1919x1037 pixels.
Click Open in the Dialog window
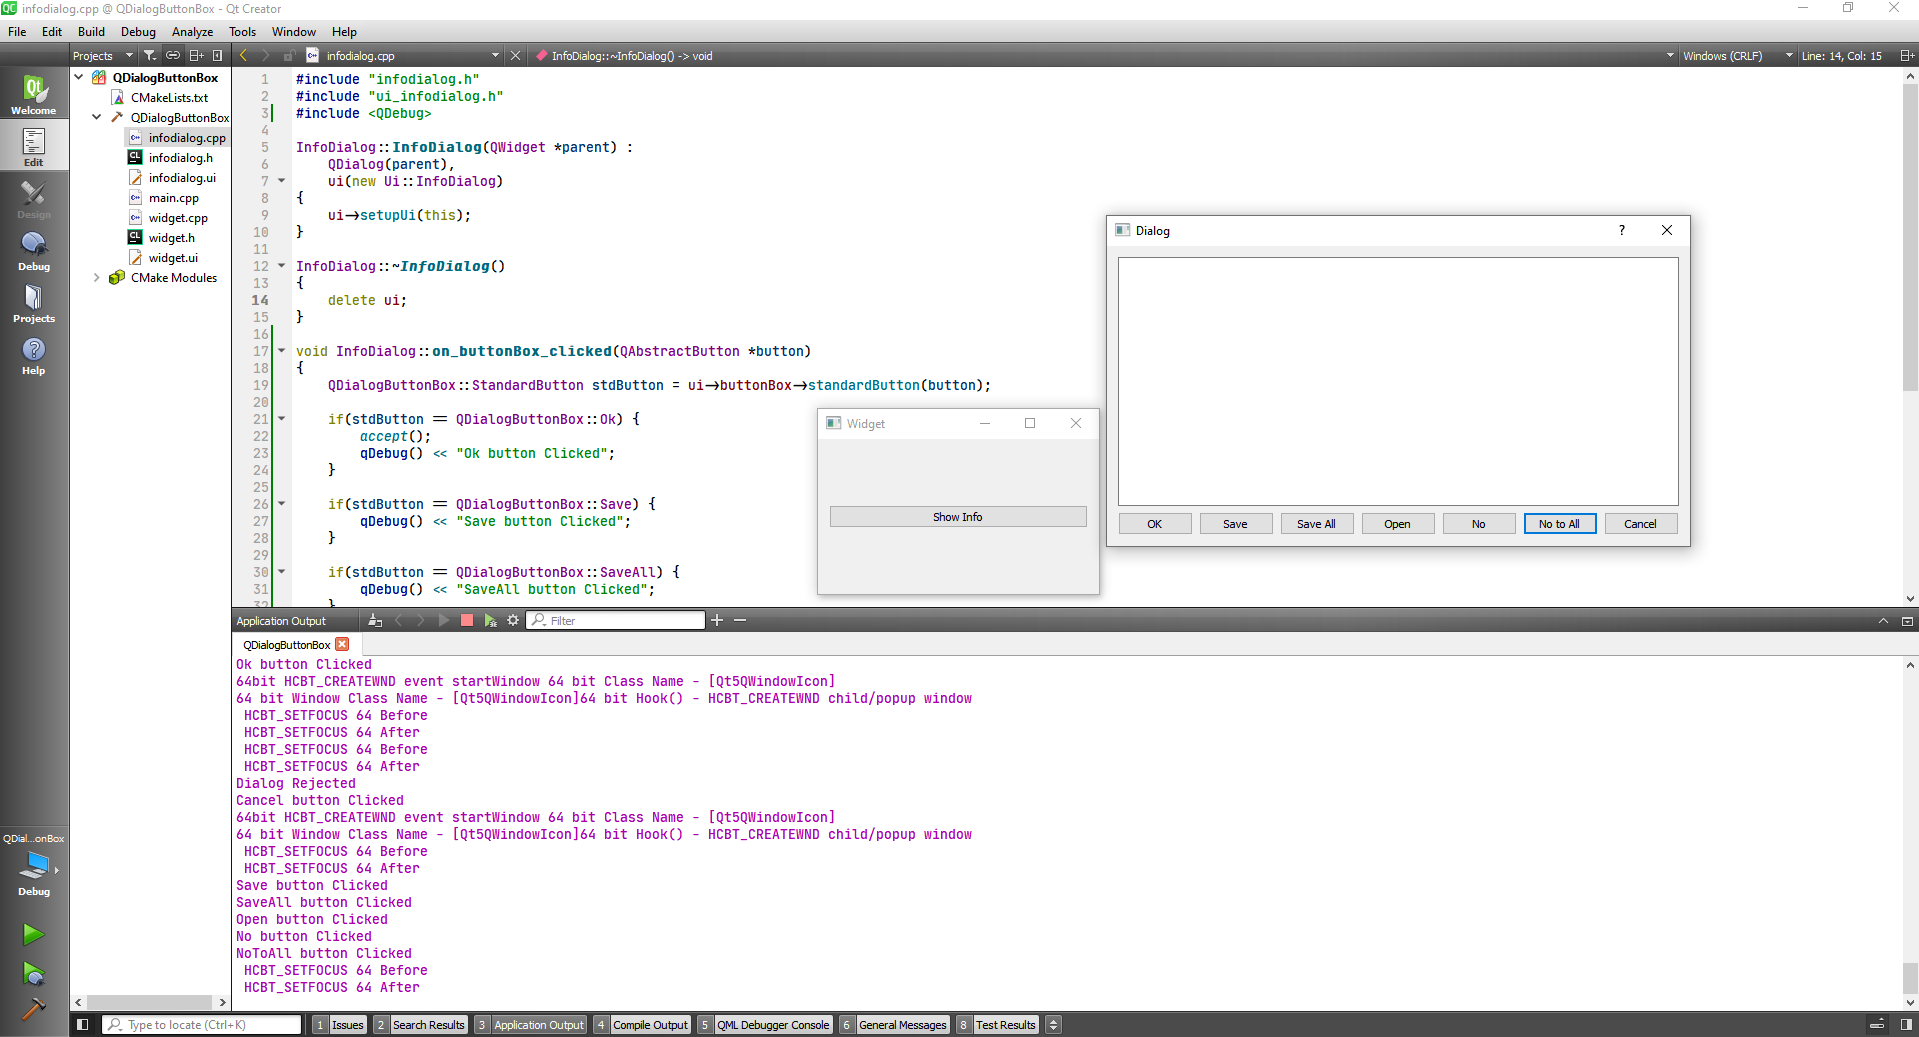point(1398,524)
